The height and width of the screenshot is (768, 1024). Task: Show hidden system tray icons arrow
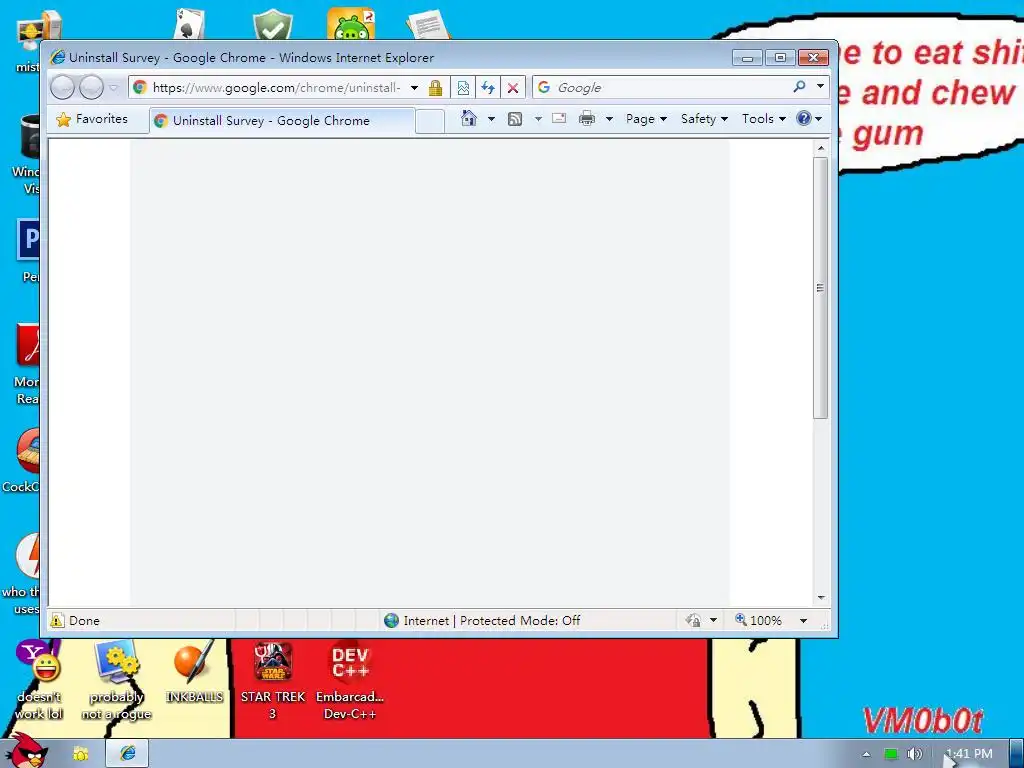[x=866, y=754]
